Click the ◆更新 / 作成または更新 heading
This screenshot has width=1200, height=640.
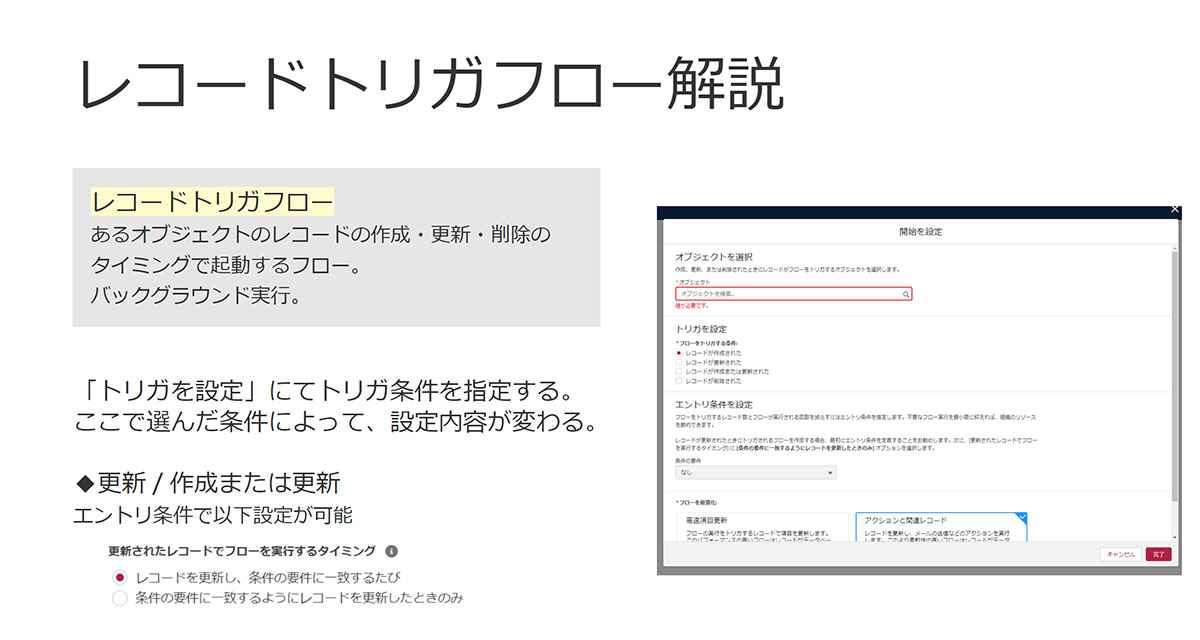coord(209,483)
